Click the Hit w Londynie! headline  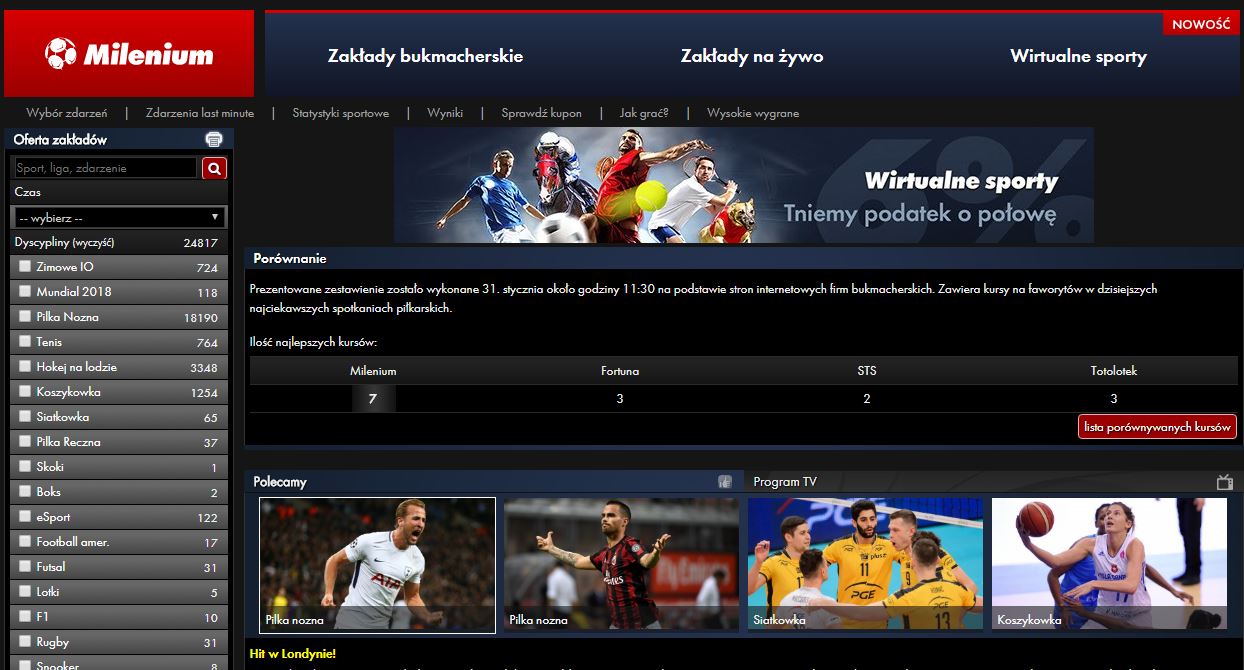point(292,654)
